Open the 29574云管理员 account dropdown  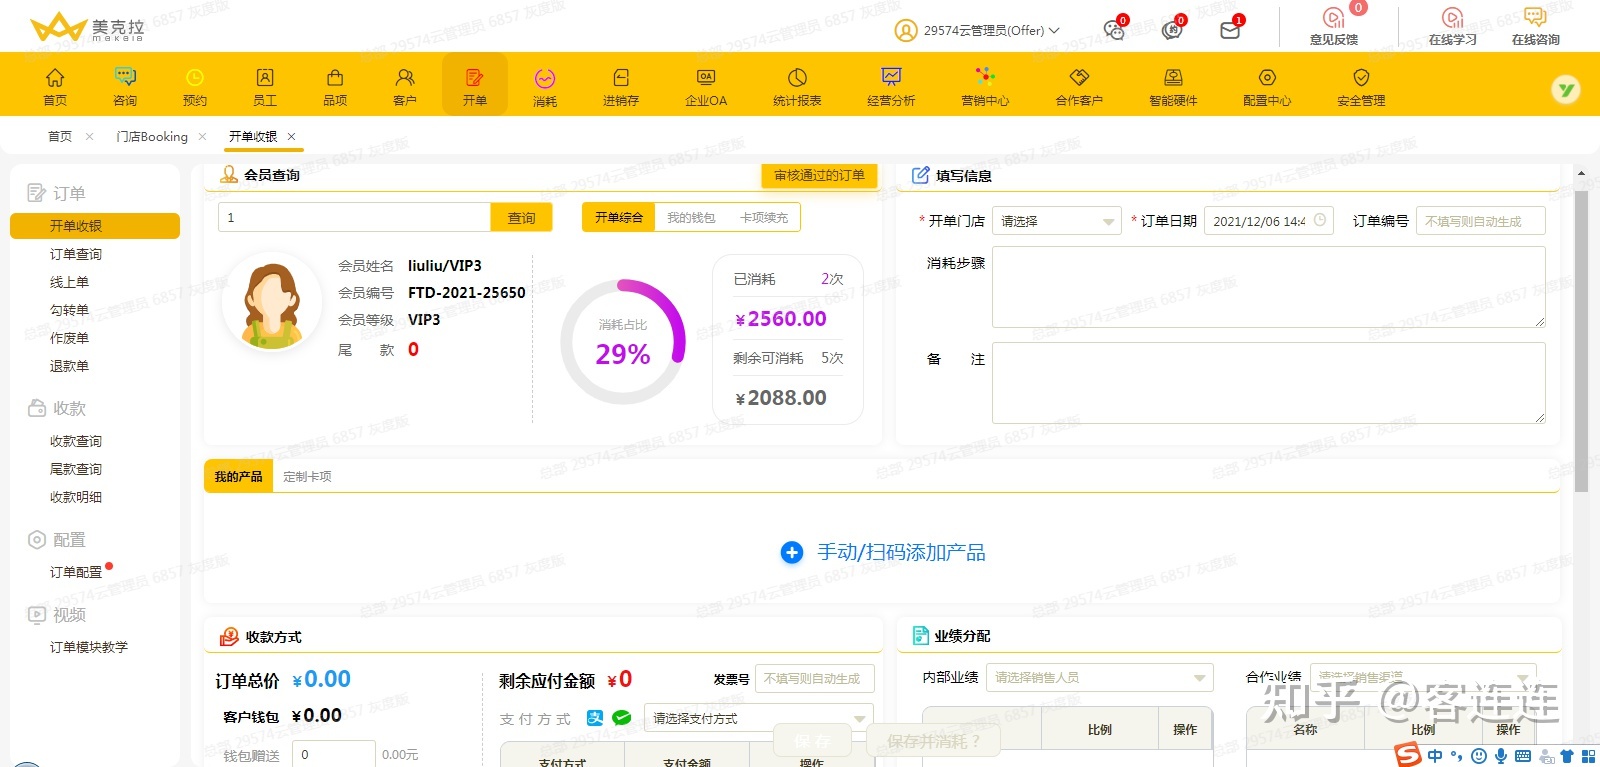976,30
